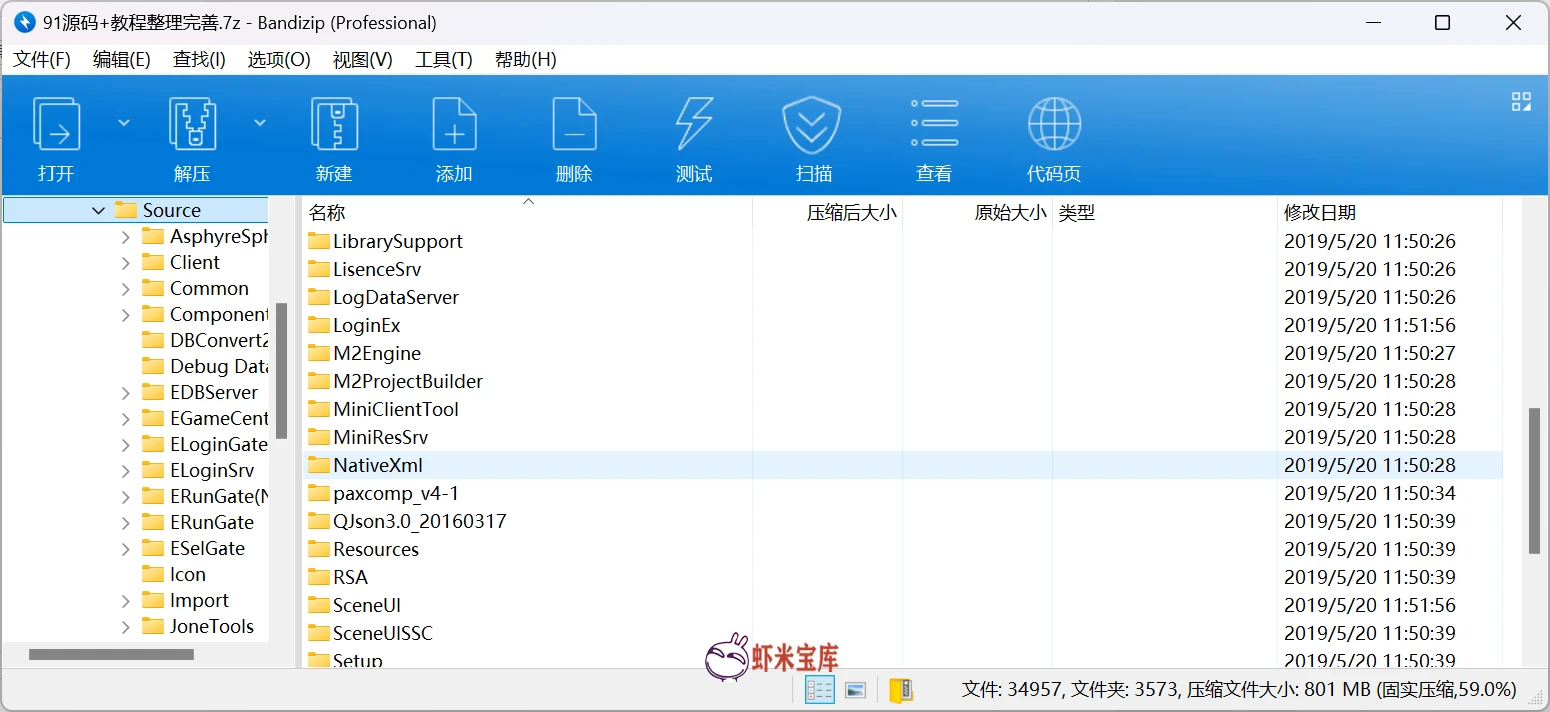Screen dimensions: 1550x712
Task: Click the folder tree horizontal scrollbar thumb
Action: coord(111,655)
